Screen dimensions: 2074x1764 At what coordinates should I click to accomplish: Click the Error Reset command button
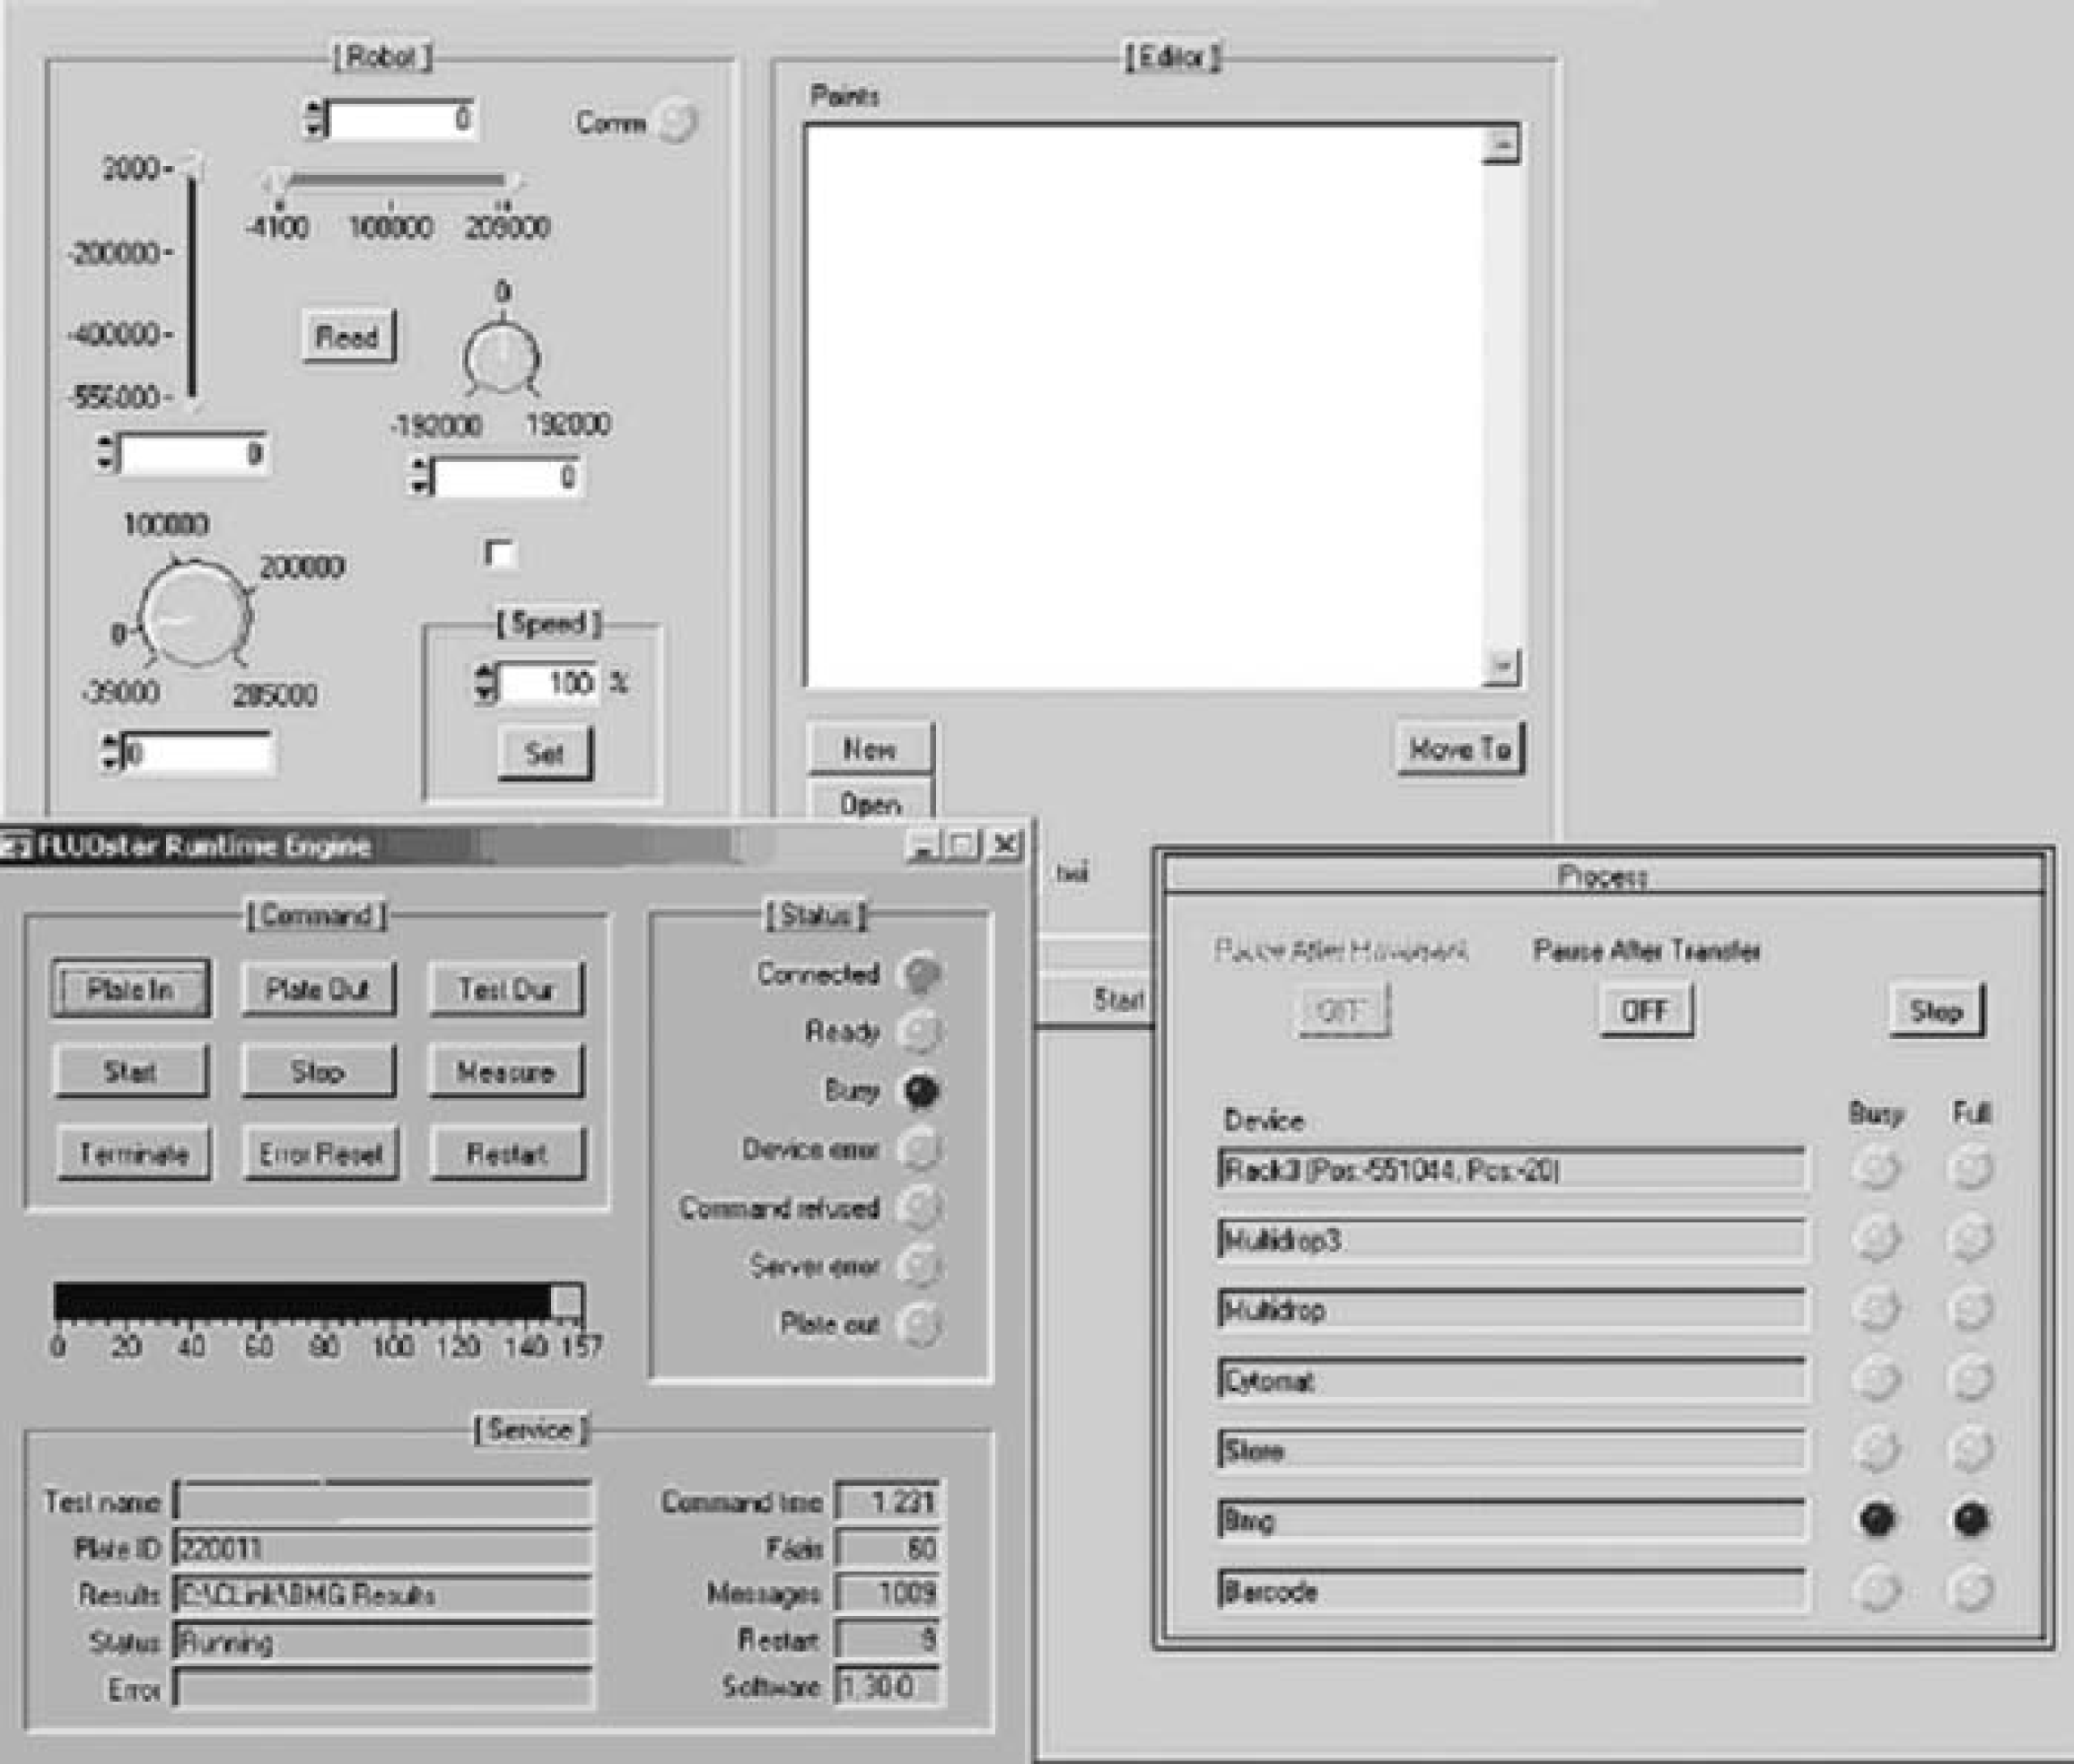320,1155
